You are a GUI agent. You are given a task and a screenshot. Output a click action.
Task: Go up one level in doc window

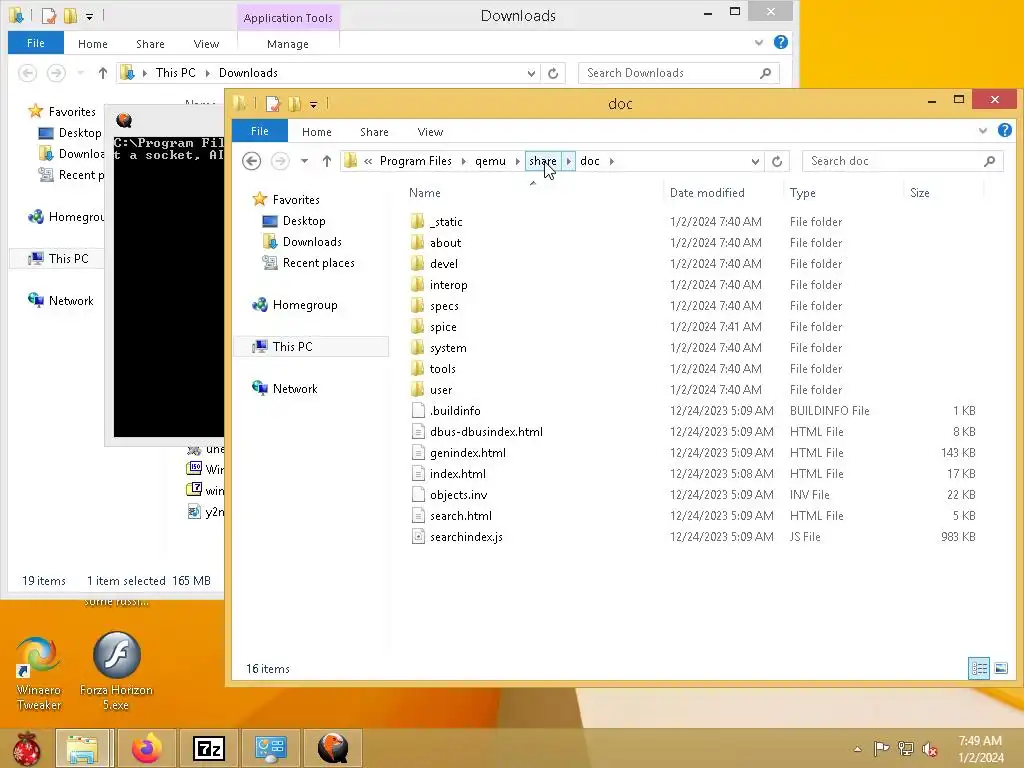click(x=327, y=161)
